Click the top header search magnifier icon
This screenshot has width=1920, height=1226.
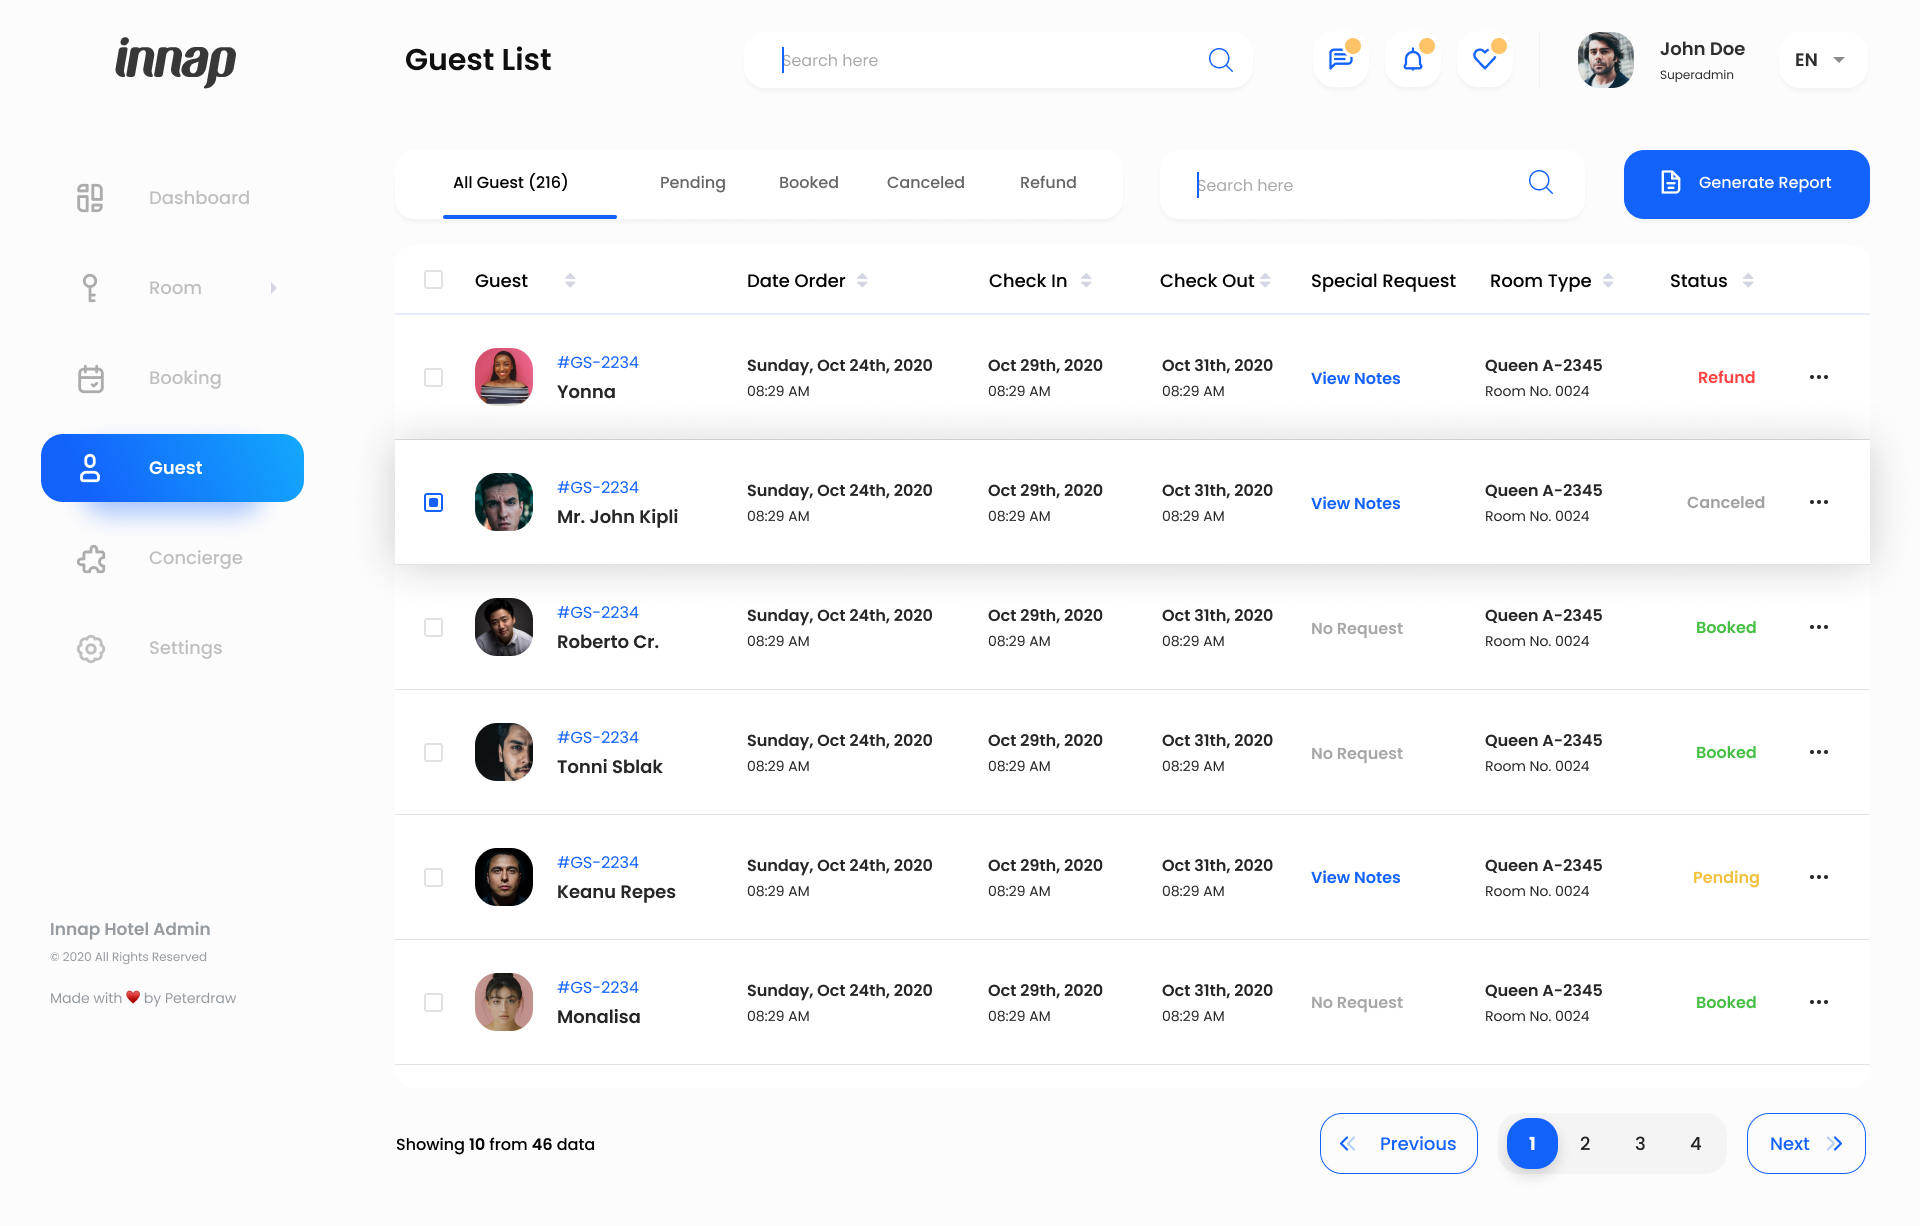click(1220, 60)
